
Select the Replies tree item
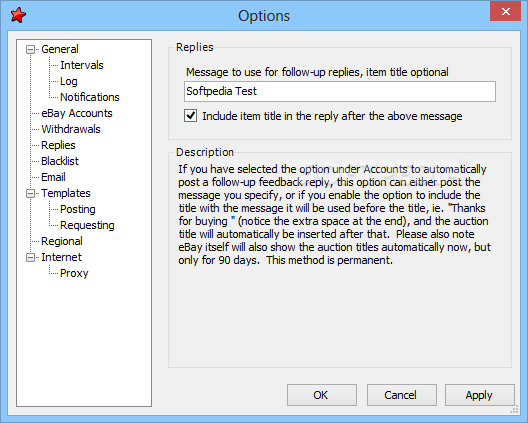pos(58,145)
